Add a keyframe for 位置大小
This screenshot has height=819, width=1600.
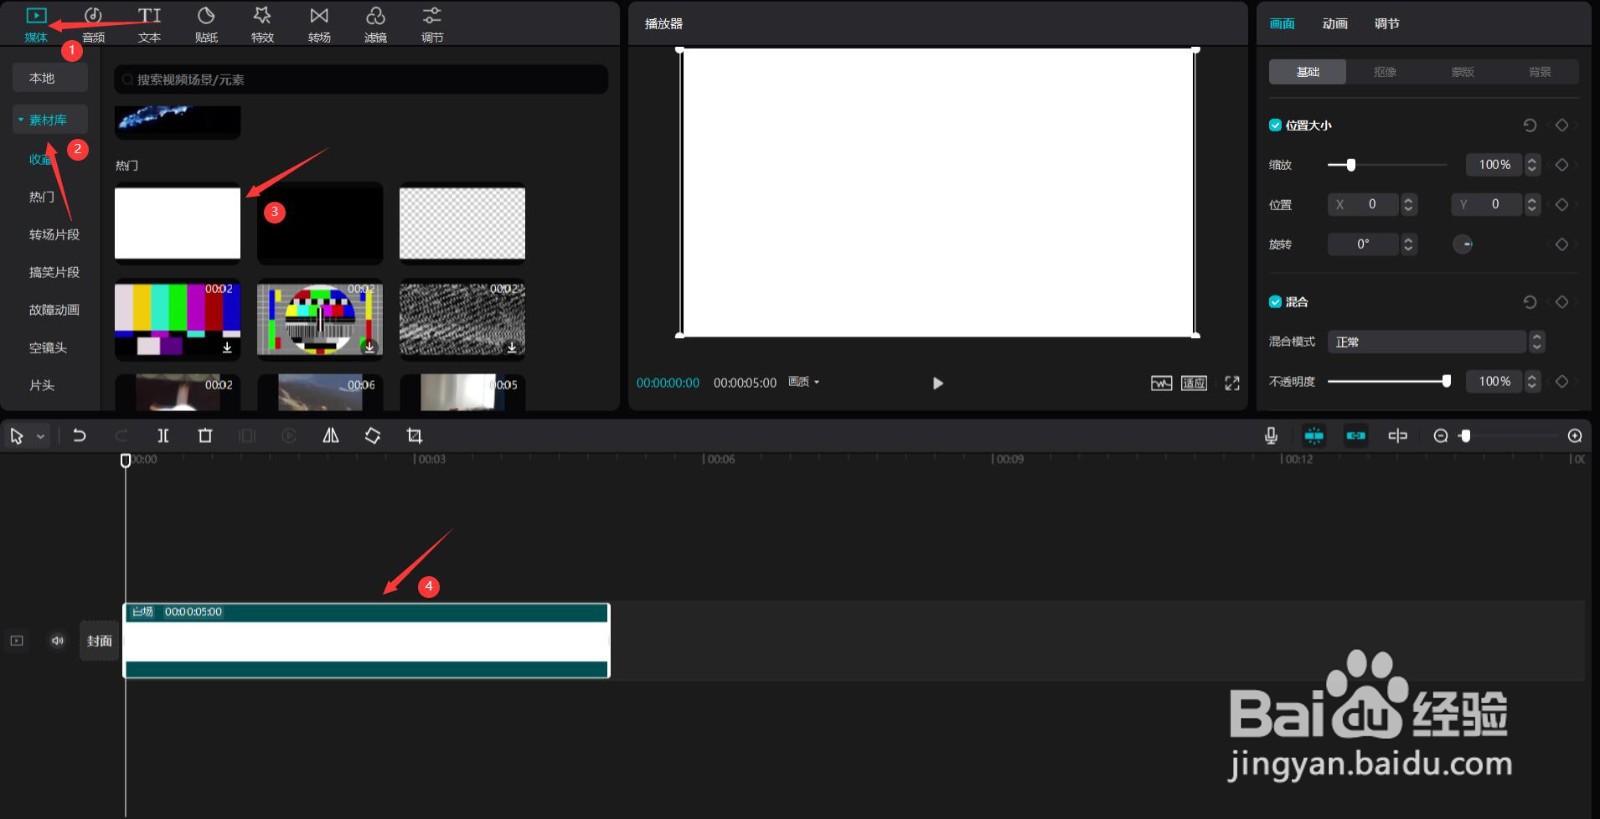coord(1562,125)
